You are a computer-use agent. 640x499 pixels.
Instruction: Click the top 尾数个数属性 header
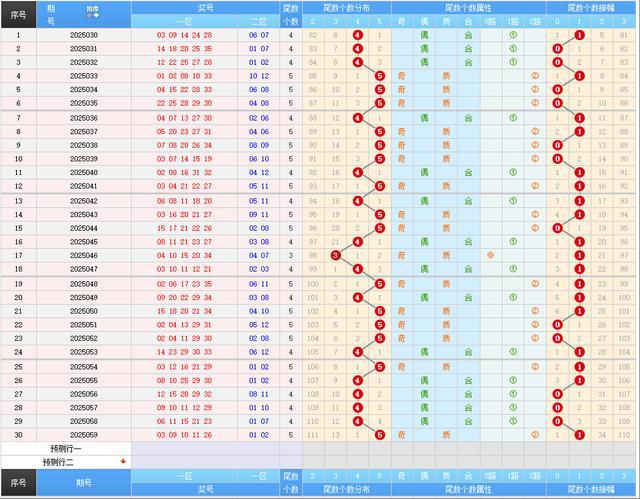tap(468, 8)
